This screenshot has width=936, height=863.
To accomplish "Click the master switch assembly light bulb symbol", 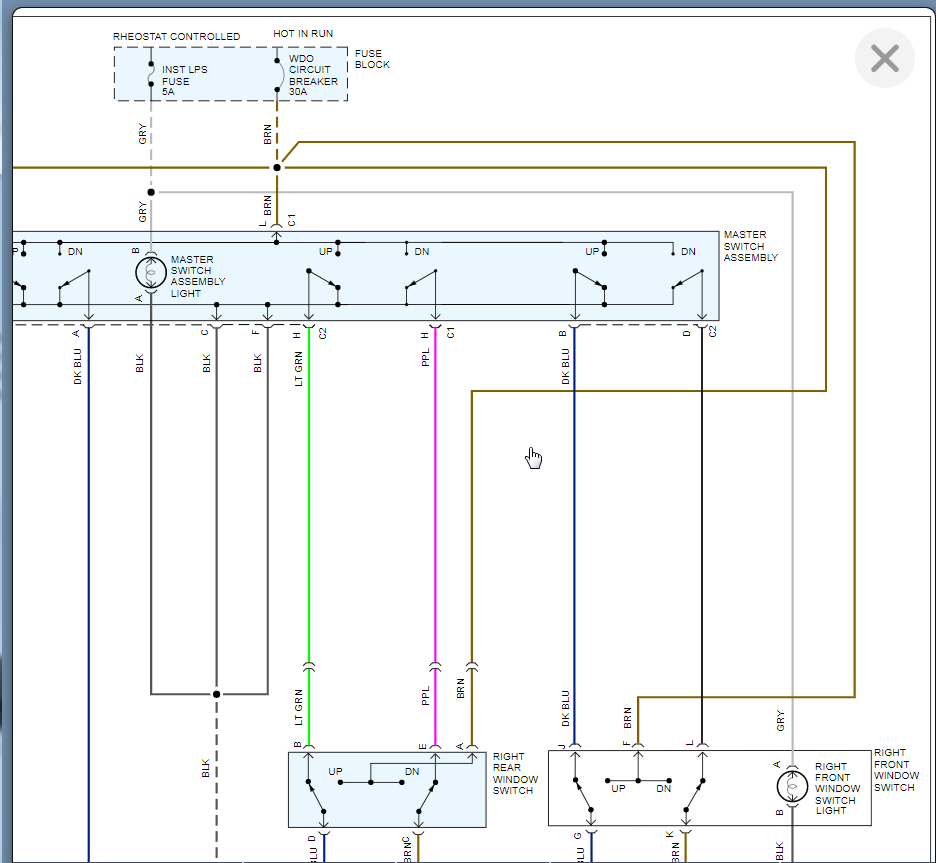I will tap(150, 272).
